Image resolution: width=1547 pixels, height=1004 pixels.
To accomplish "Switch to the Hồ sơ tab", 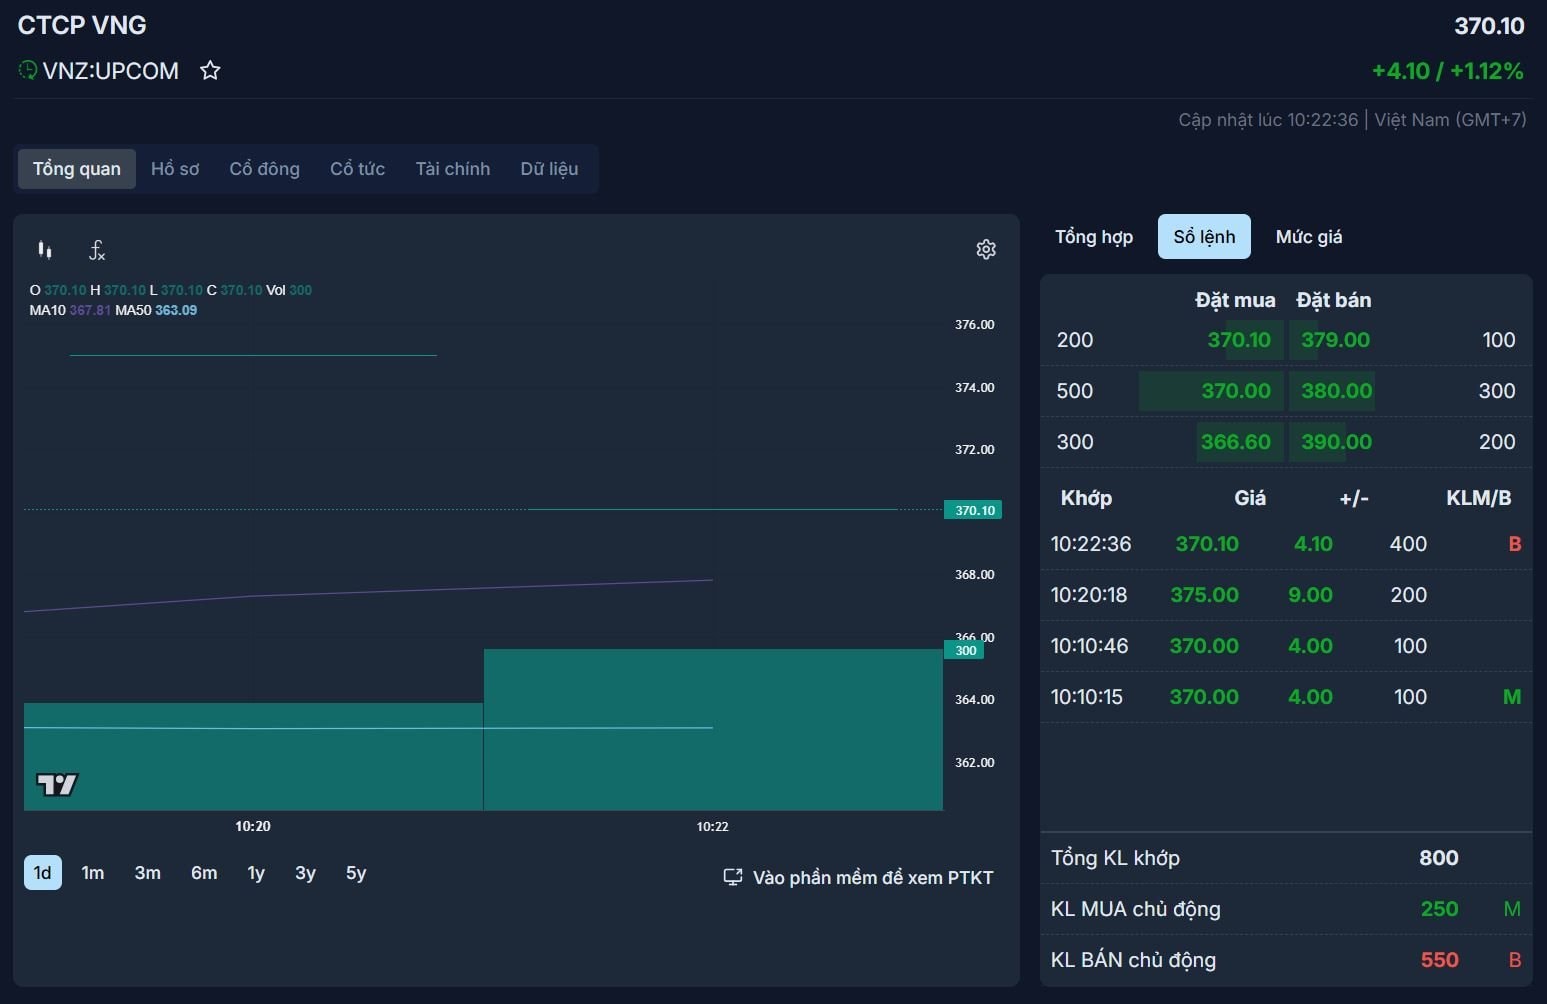I will tap(175, 169).
